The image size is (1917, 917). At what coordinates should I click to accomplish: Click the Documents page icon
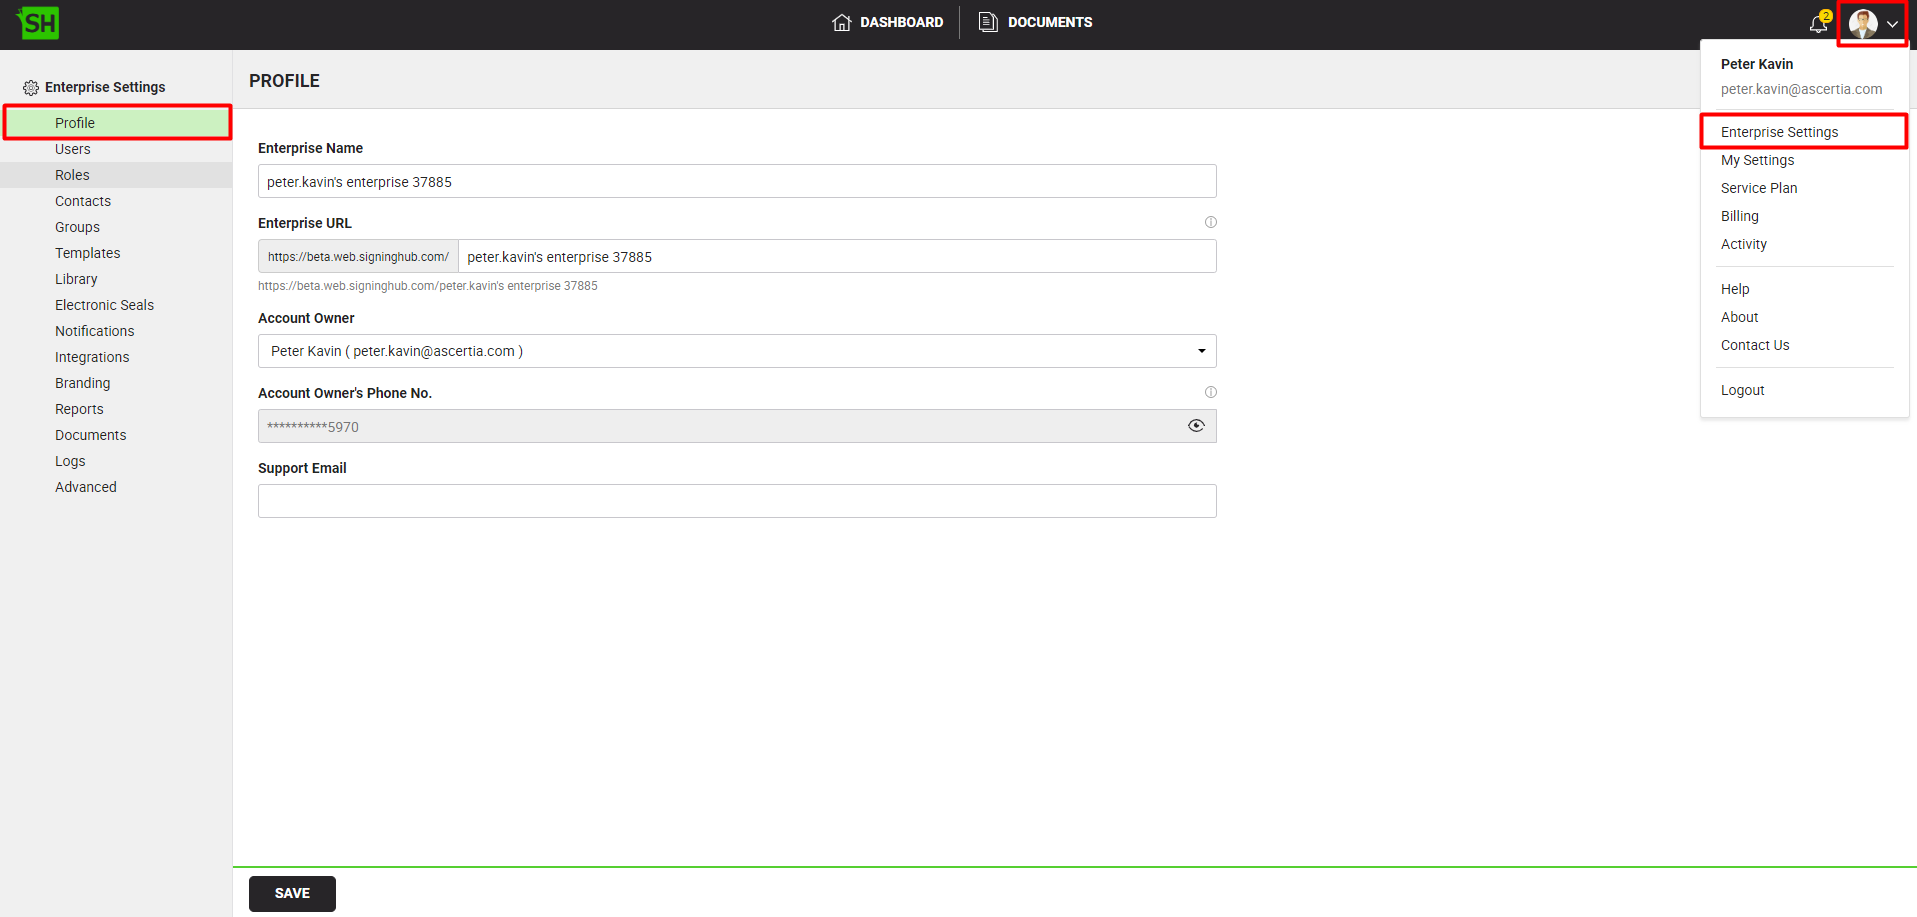[x=987, y=22]
